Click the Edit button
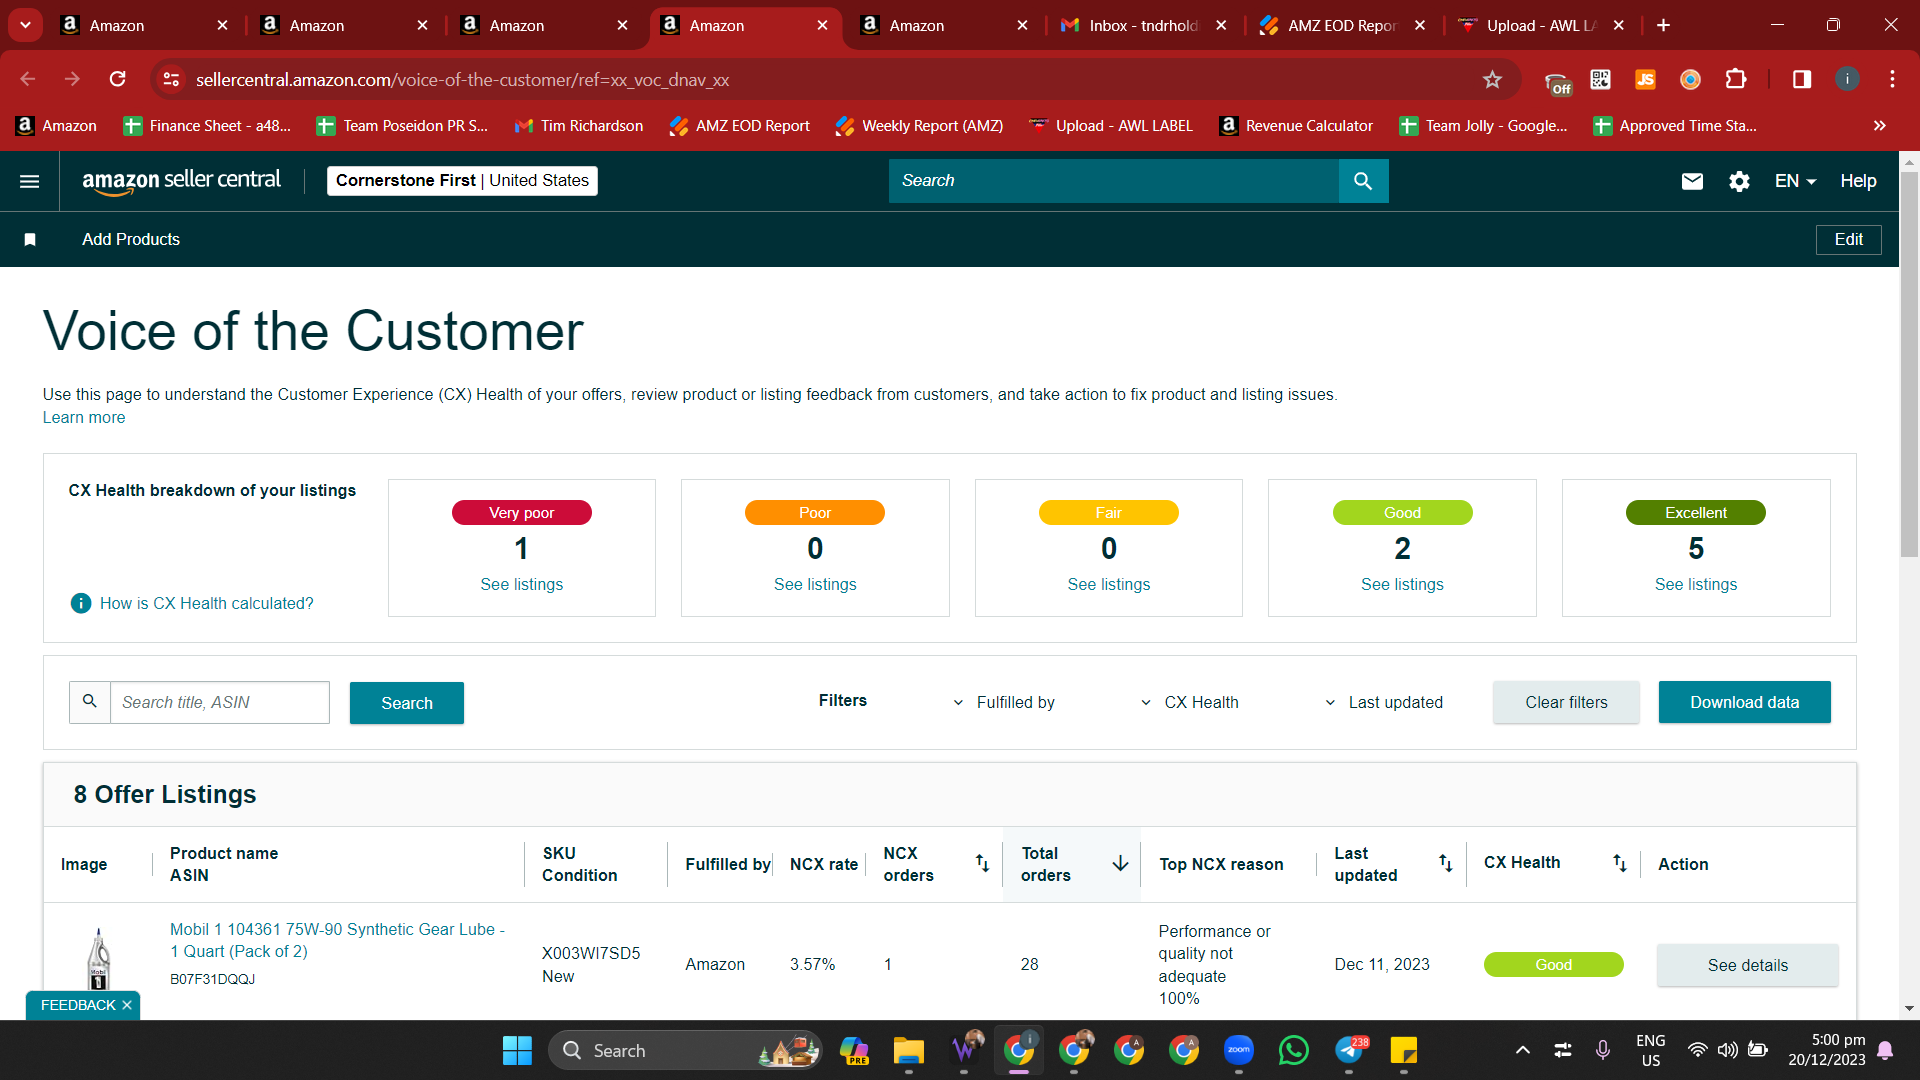This screenshot has width=1920, height=1080. click(1848, 239)
